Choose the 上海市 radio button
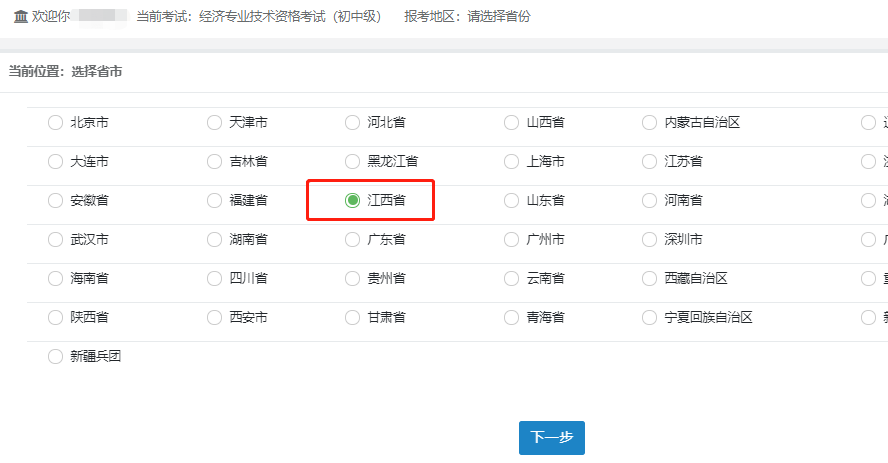This screenshot has height=463, width=888. [x=512, y=162]
